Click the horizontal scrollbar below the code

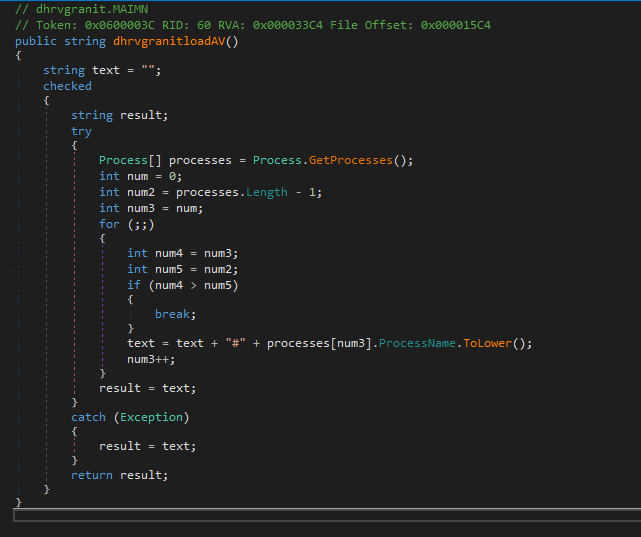(327, 515)
